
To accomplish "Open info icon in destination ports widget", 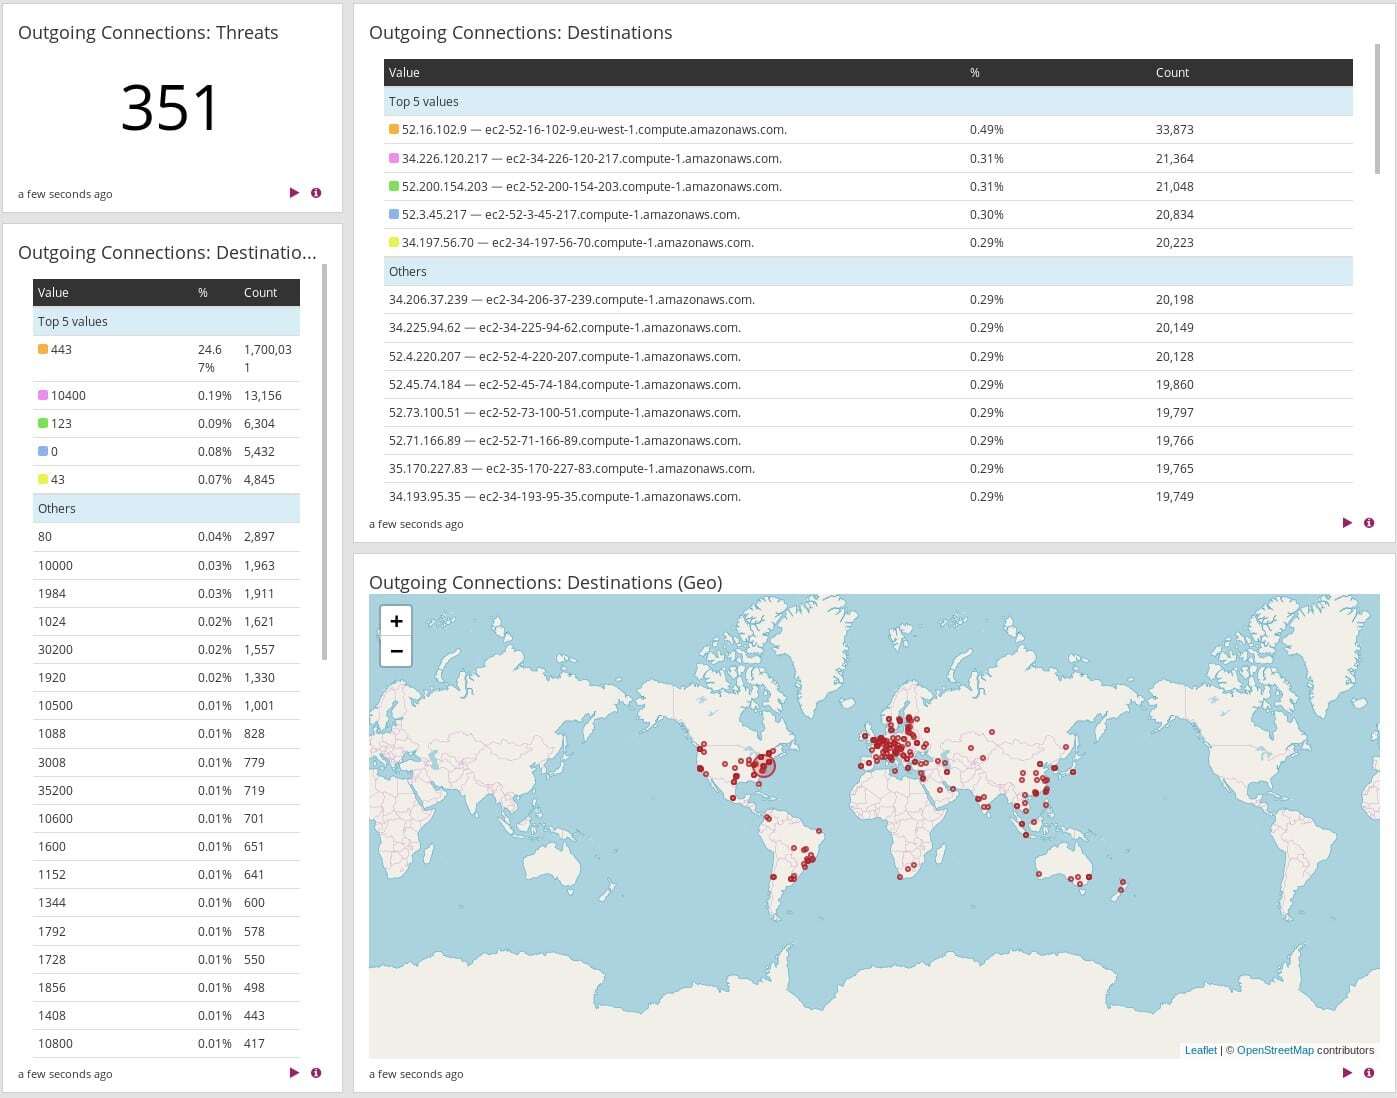I will point(316,1073).
